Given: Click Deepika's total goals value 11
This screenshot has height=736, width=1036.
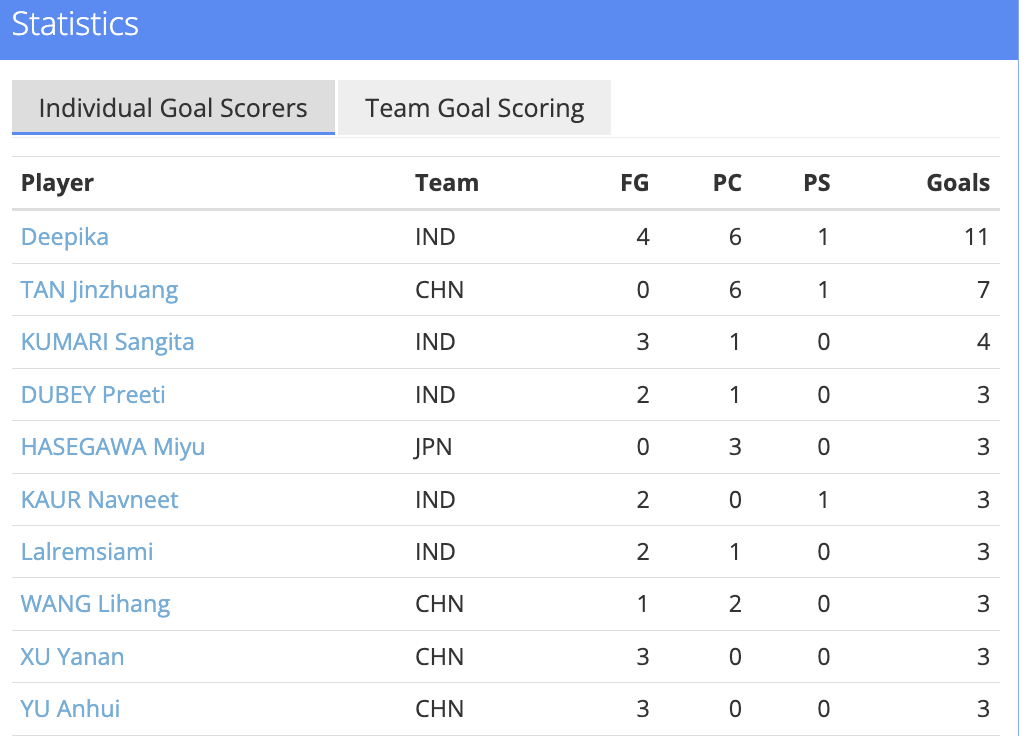Looking at the screenshot, I should 976,237.
